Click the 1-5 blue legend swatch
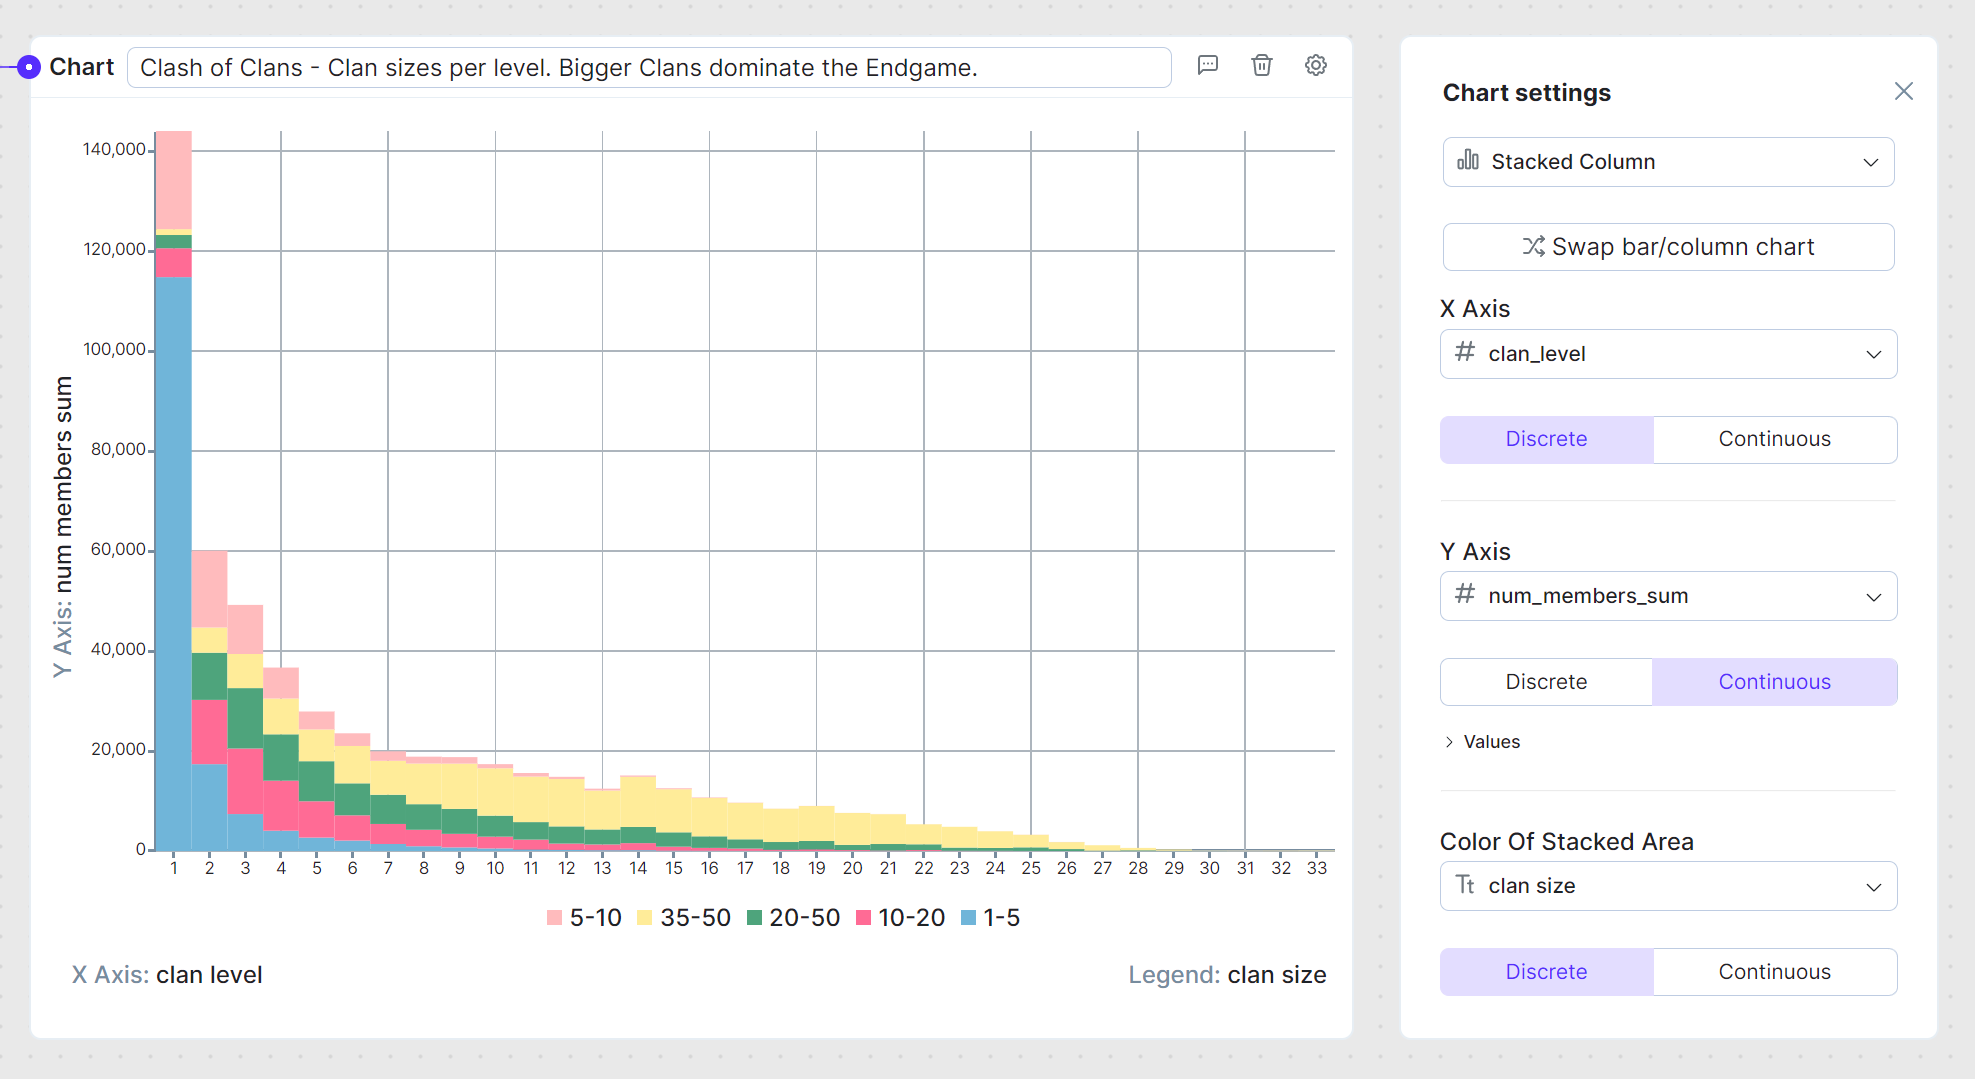 coord(968,918)
